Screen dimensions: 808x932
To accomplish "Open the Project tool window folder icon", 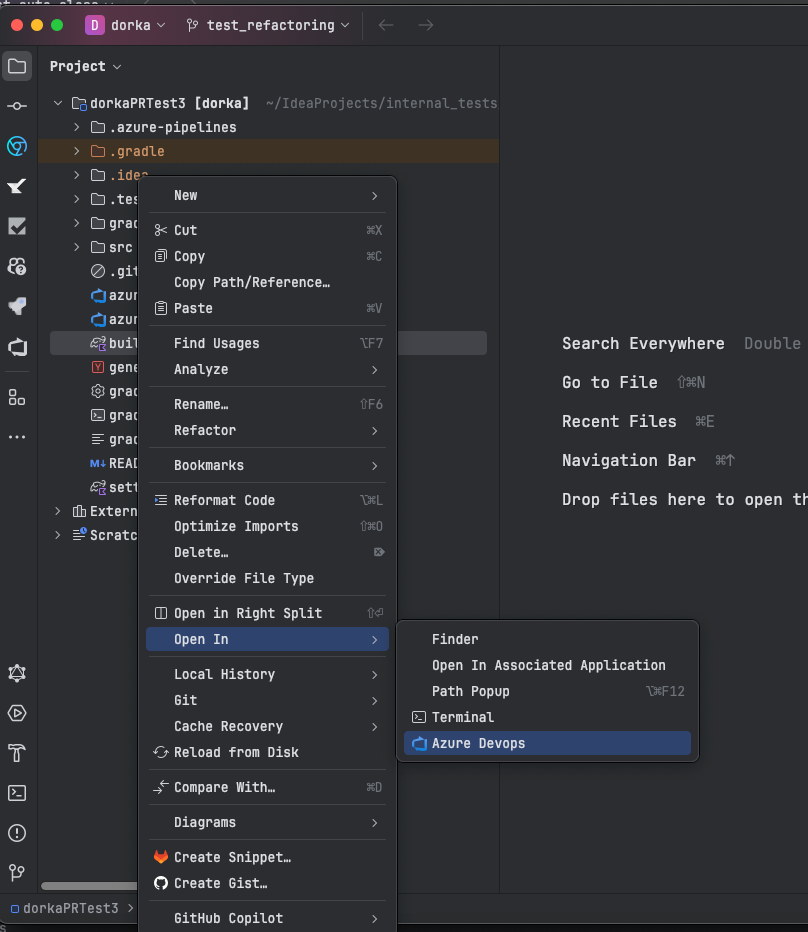I will tap(17, 66).
